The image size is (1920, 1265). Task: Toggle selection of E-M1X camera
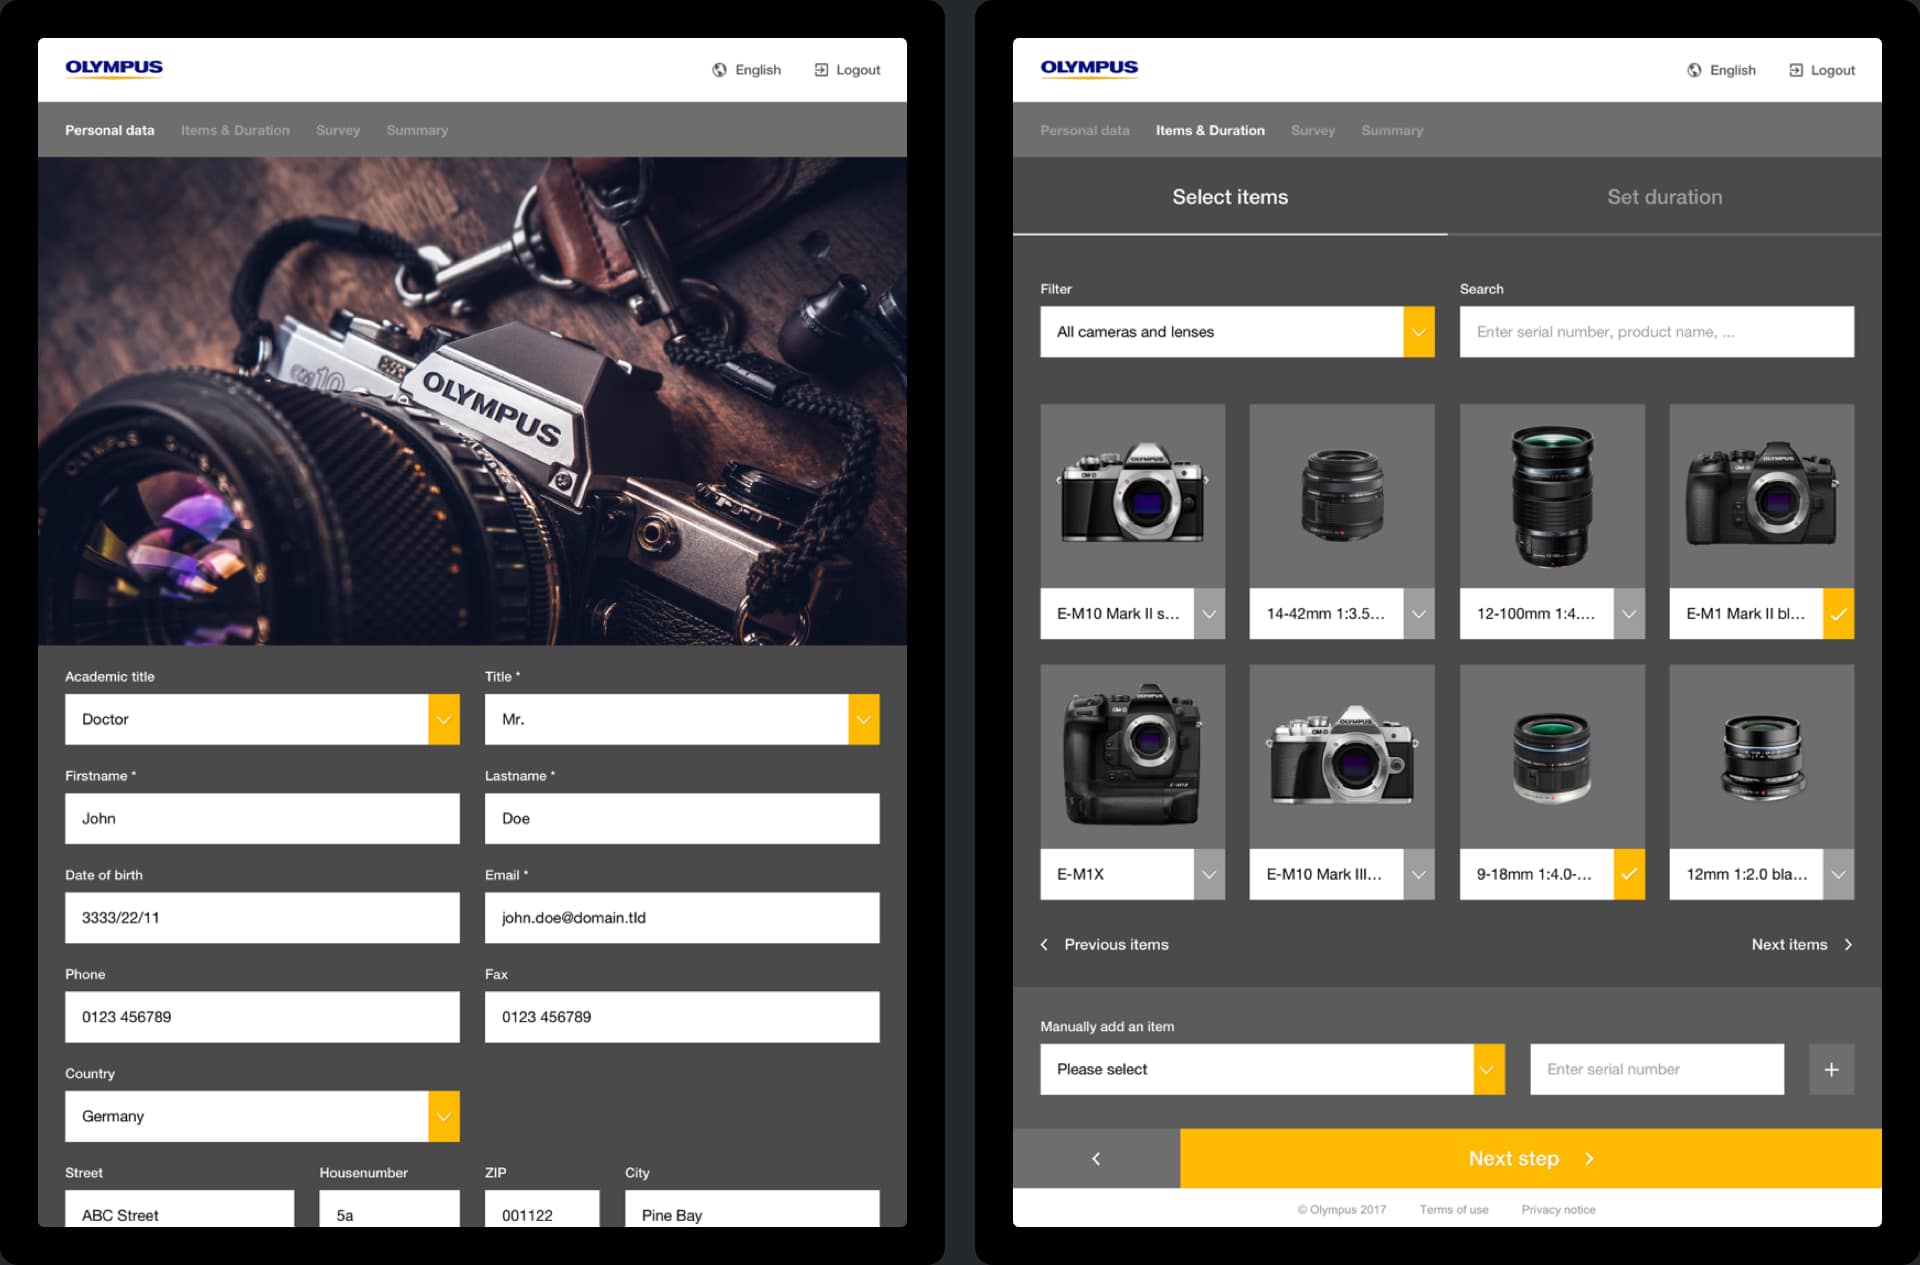click(x=1209, y=874)
